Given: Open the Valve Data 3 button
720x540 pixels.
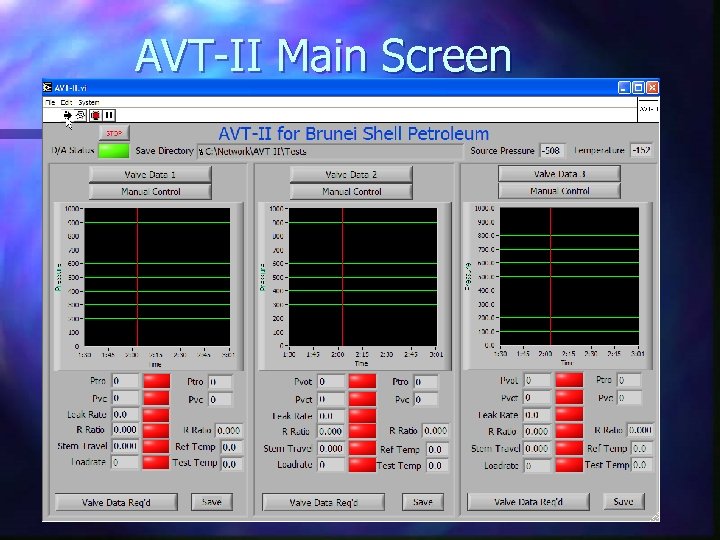Looking at the screenshot, I should tap(559, 174).
